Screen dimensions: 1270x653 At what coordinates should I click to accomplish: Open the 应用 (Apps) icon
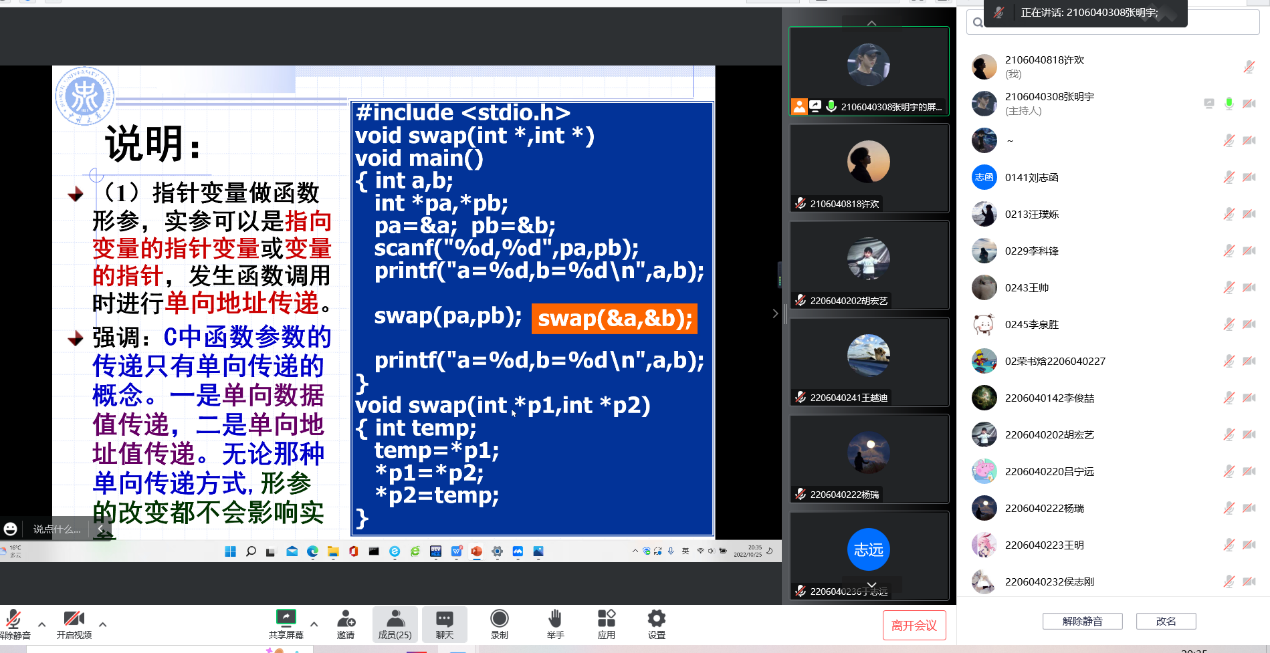[606, 624]
